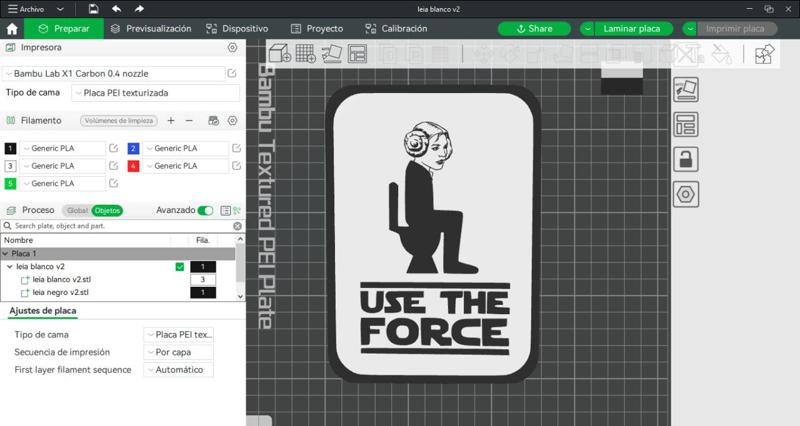Viewport: 800px width, 426px height.
Task: Click the Search plate, object and part field
Action: pyautogui.click(x=121, y=226)
